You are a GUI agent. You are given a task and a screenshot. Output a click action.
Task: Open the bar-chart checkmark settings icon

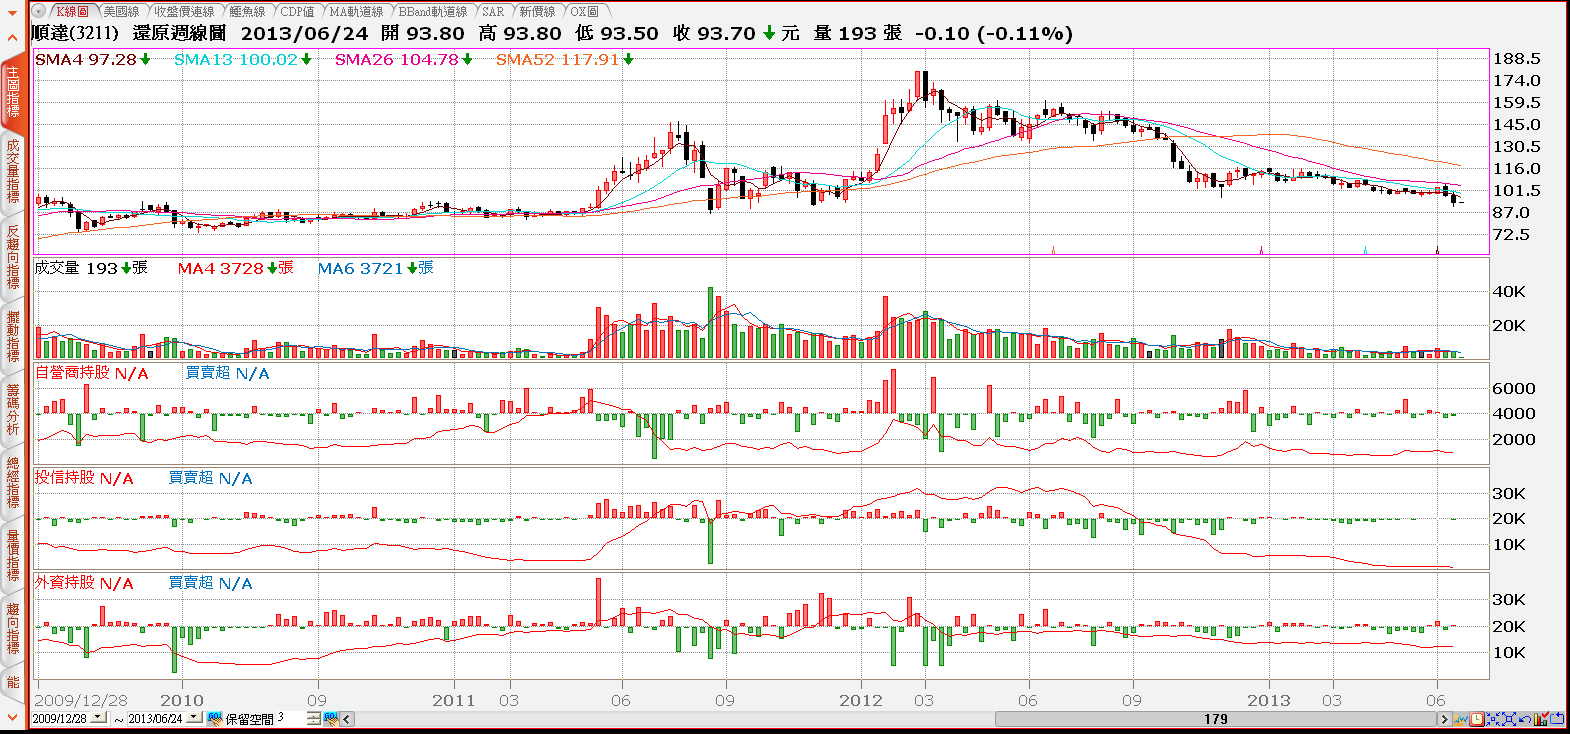pos(1541,718)
